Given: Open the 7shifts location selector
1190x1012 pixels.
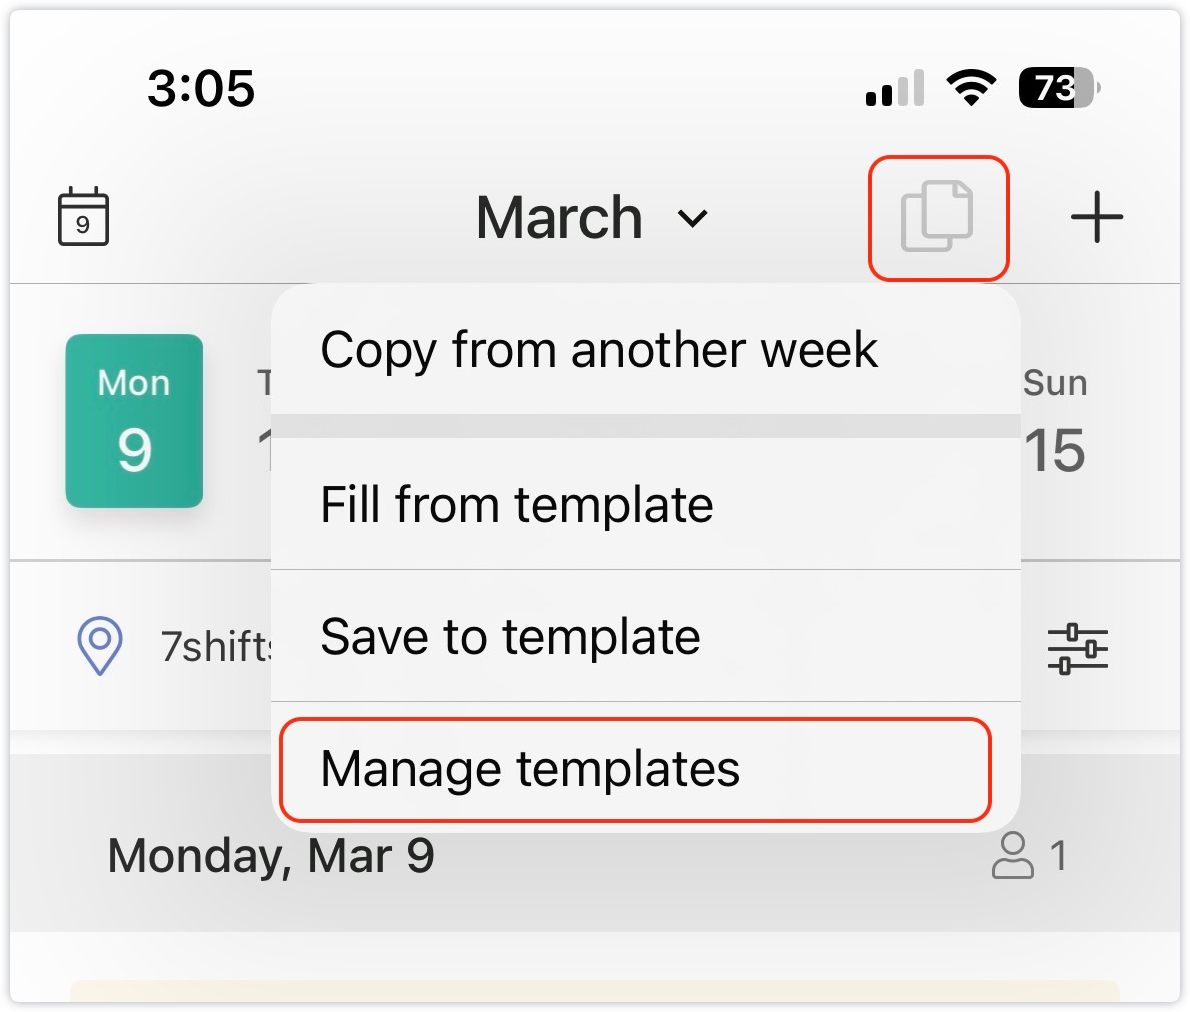Looking at the screenshot, I should [x=216, y=647].
